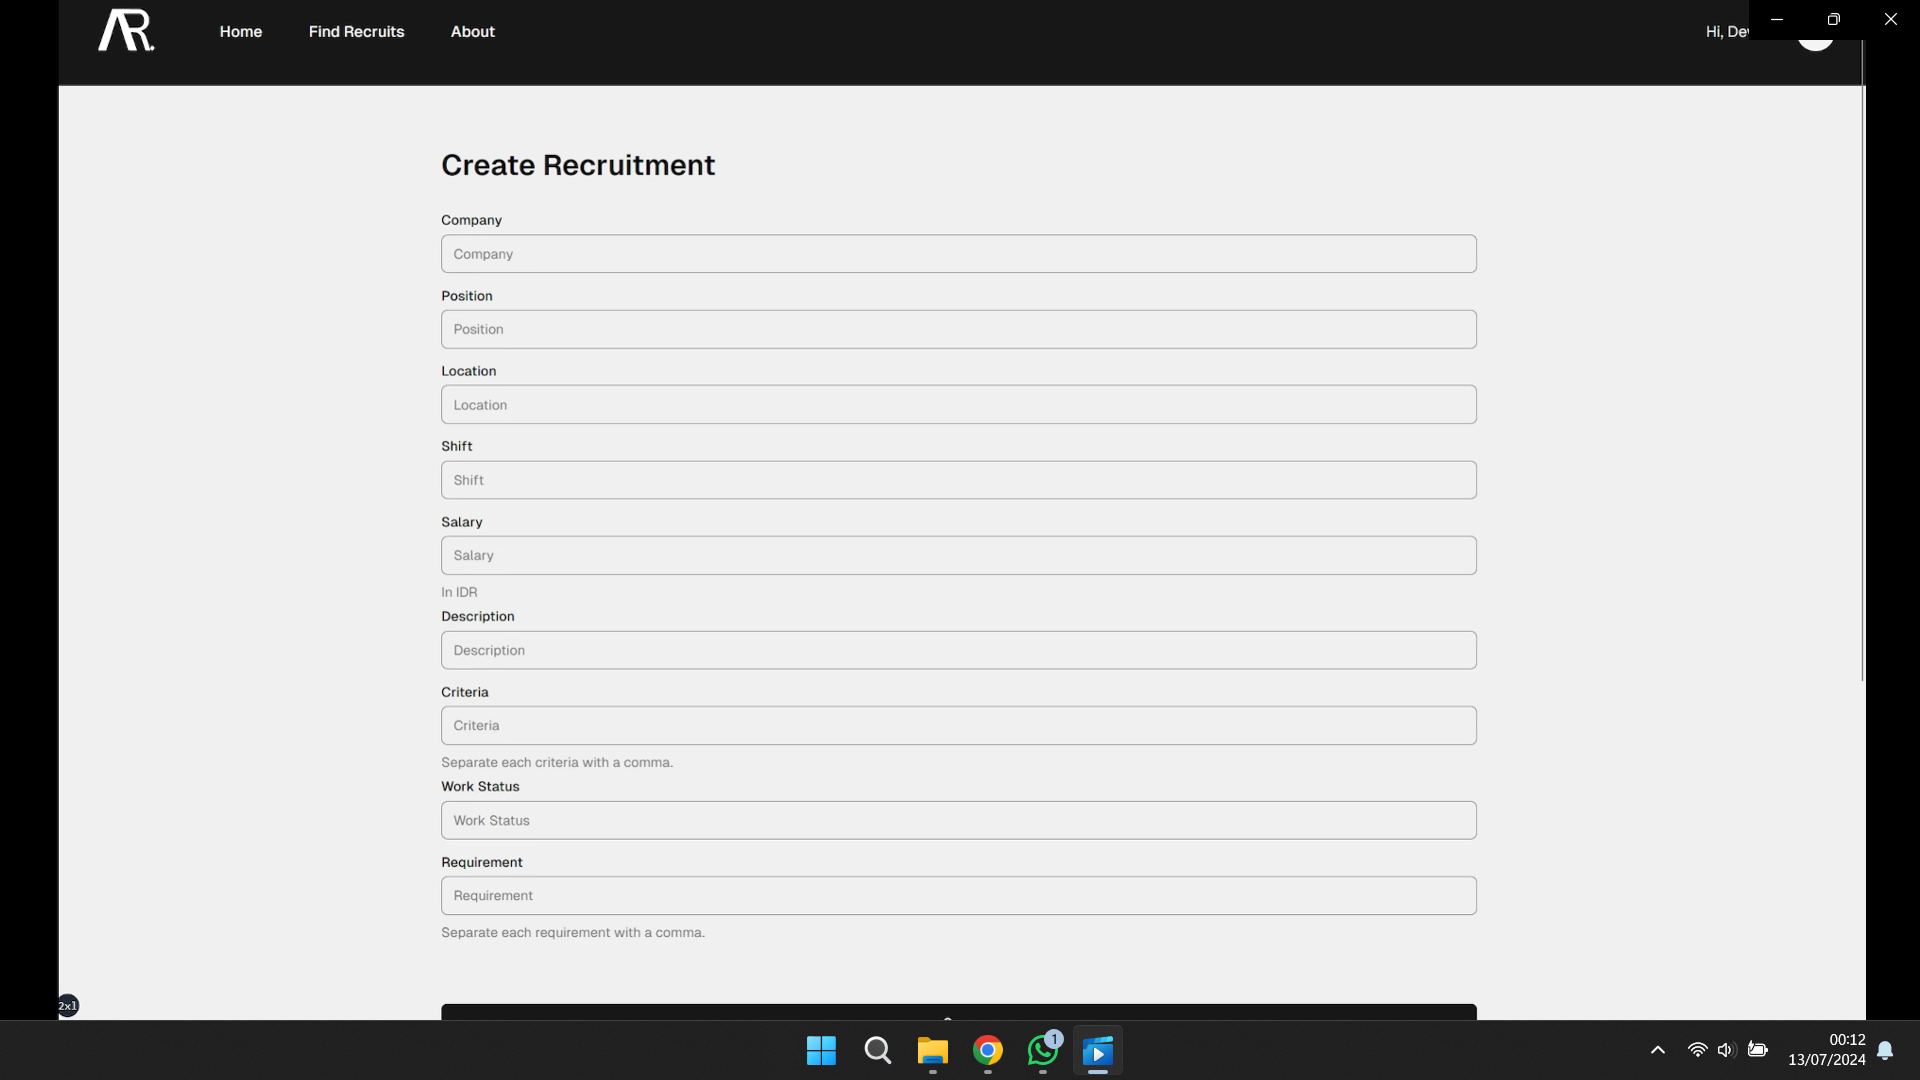Open Find Recruits page
Image resolution: width=1920 pixels, height=1080 pixels.
pos(356,32)
